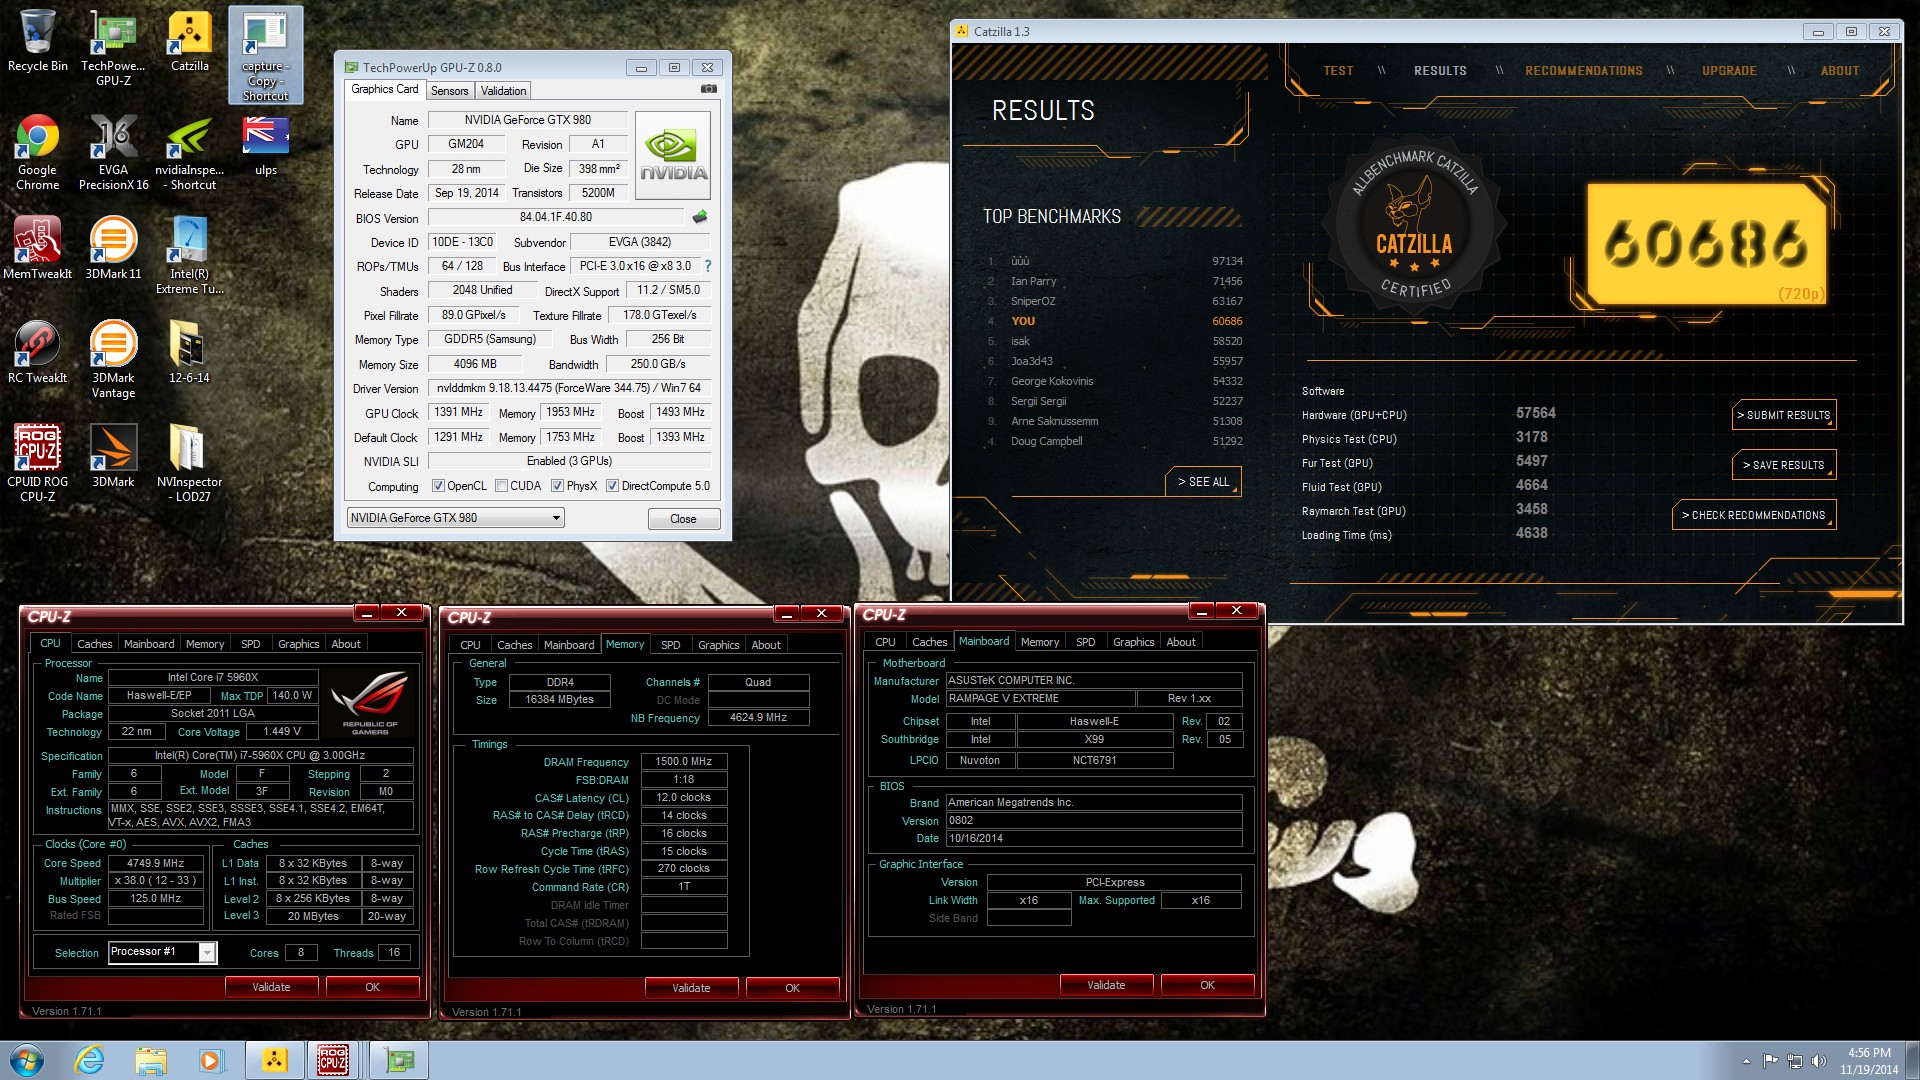Click CHECK RECOMMENDATIONS in Catzilla

pyautogui.click(x=1753, y=515)
